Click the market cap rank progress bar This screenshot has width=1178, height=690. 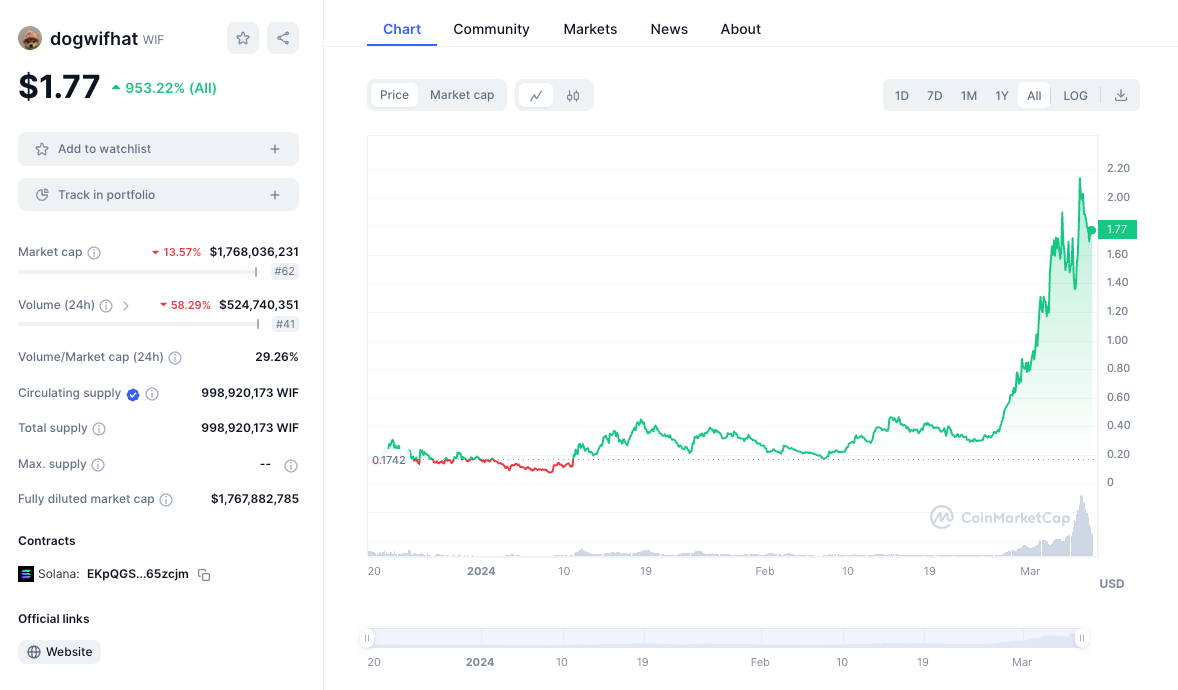[137, 271]
